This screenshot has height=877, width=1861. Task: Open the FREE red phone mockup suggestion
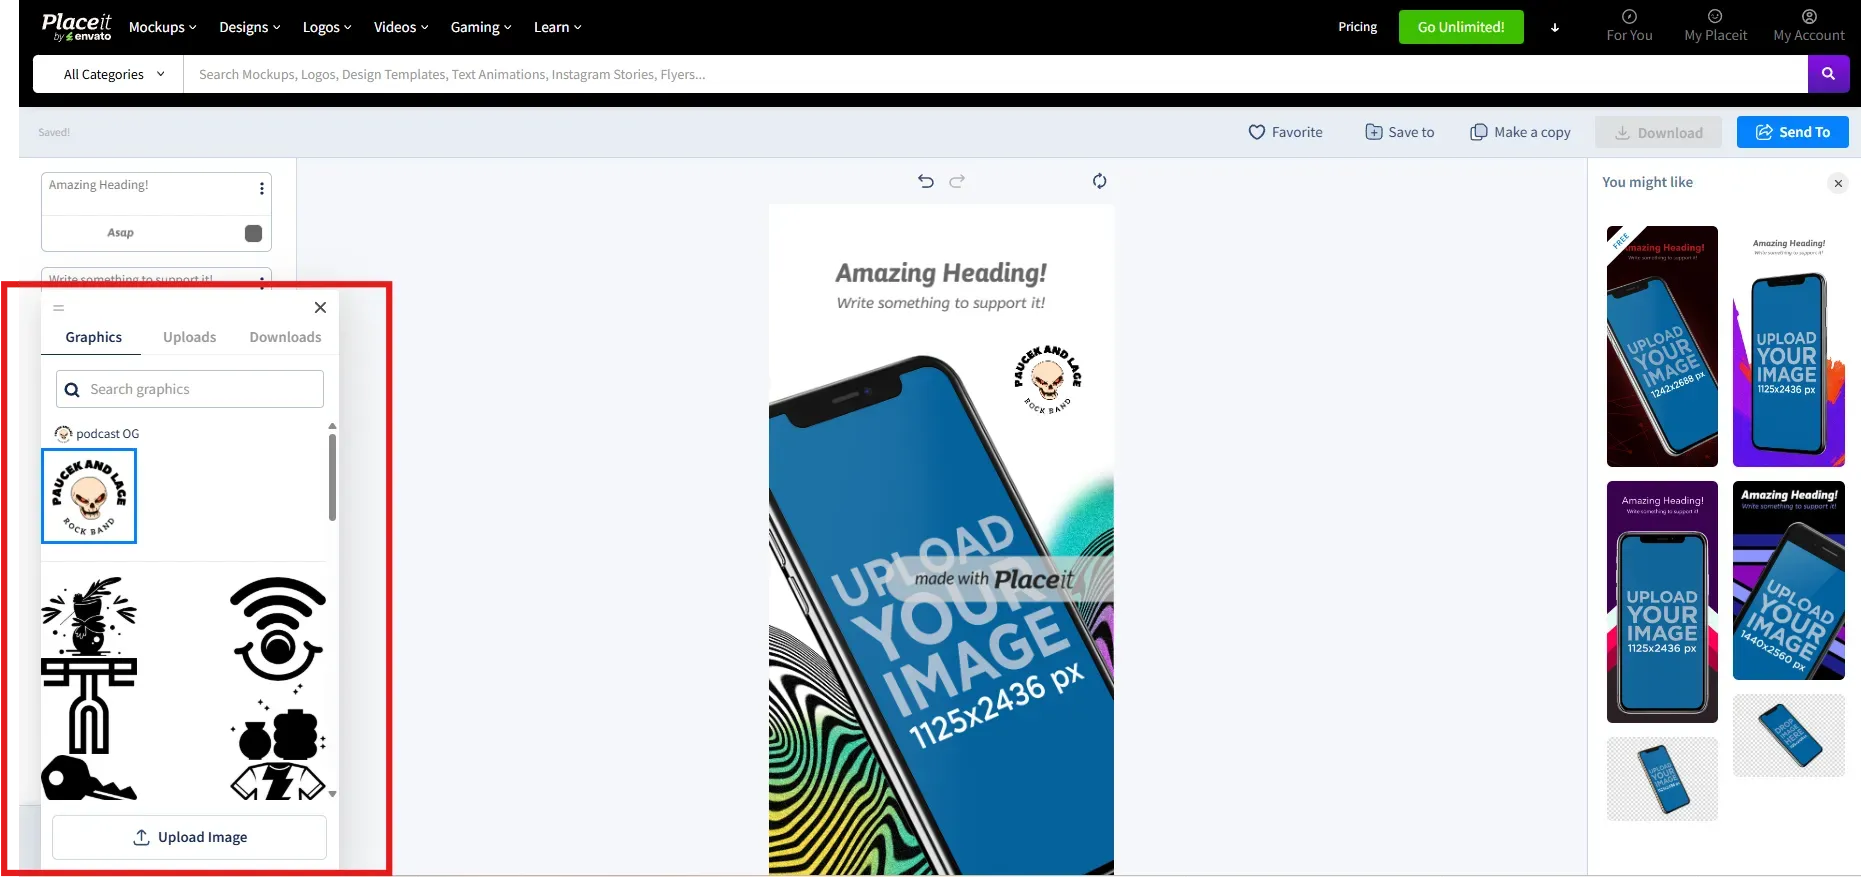1662,346
